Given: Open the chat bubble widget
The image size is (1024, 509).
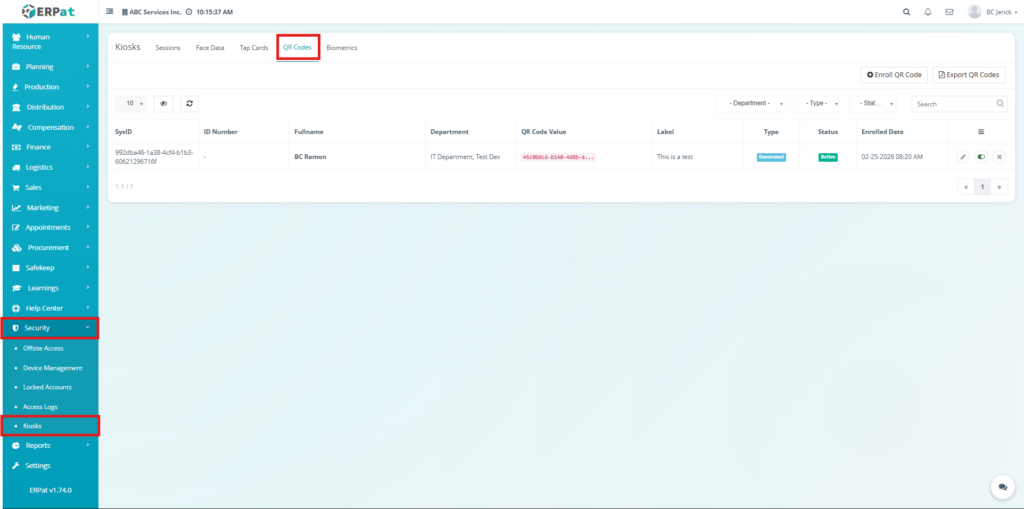Looking at the screenshot, I should [1001, 486].
